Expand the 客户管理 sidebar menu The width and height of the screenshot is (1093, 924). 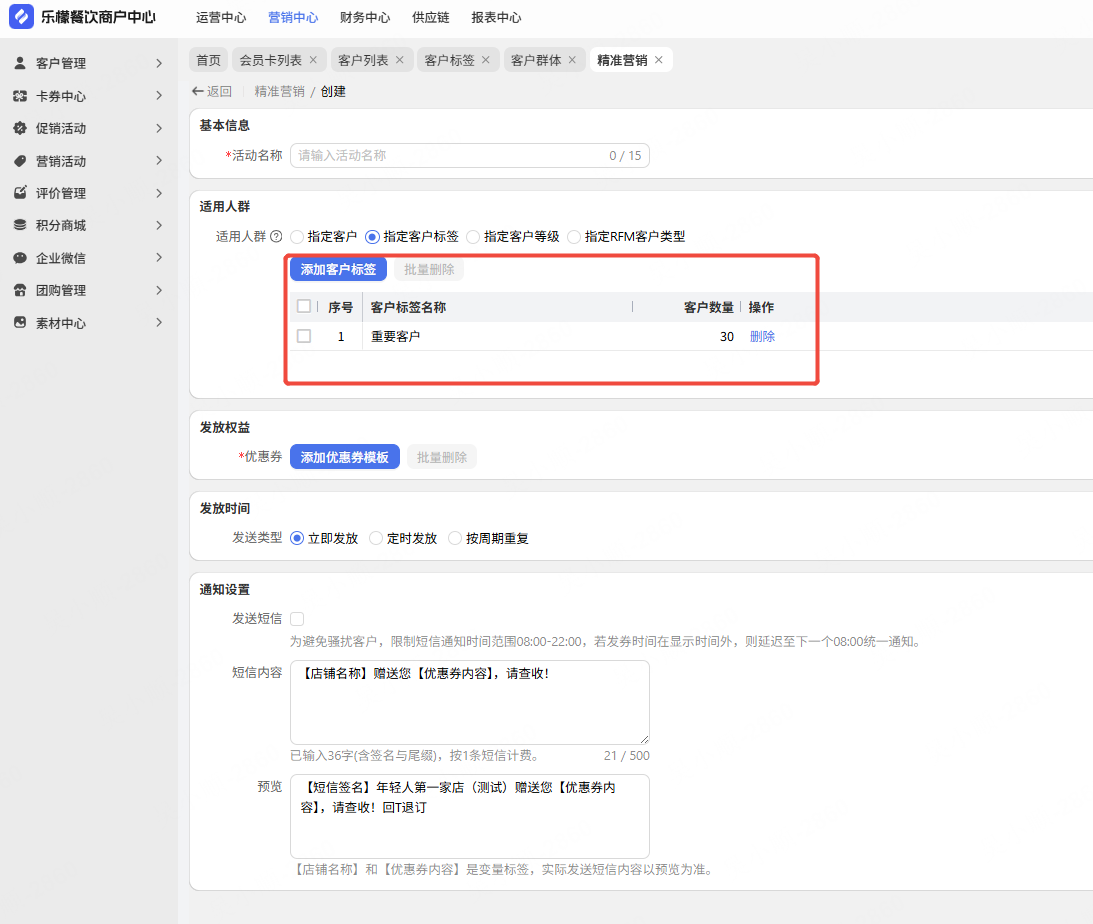(159, 63)
